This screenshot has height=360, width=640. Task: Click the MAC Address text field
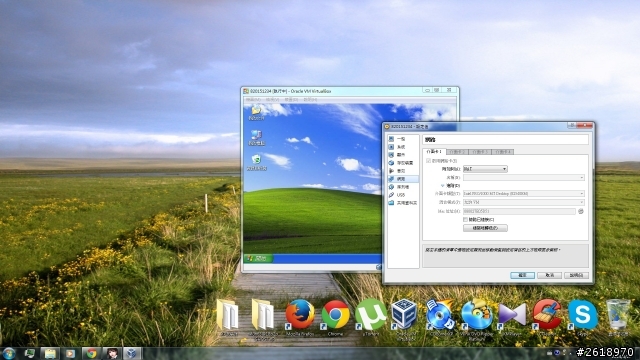coord(519,211)
